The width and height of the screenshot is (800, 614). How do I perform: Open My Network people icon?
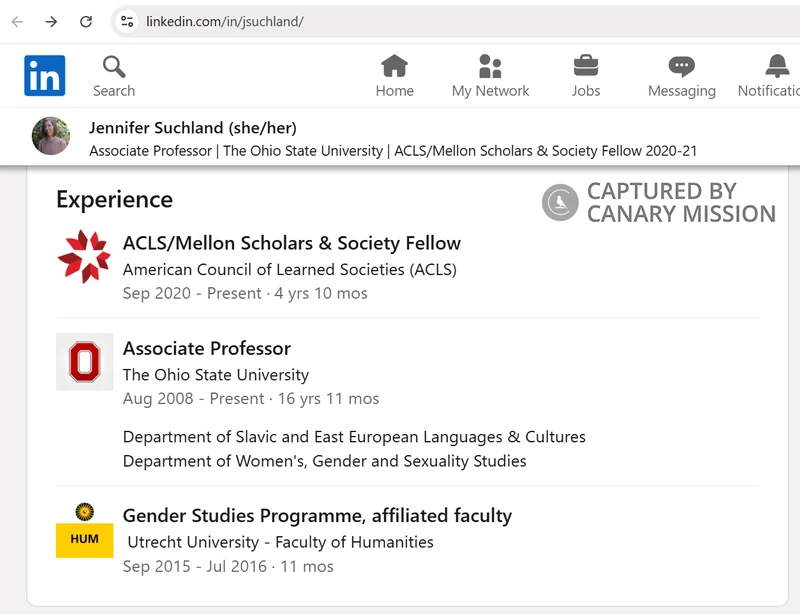tap(490, 67)
